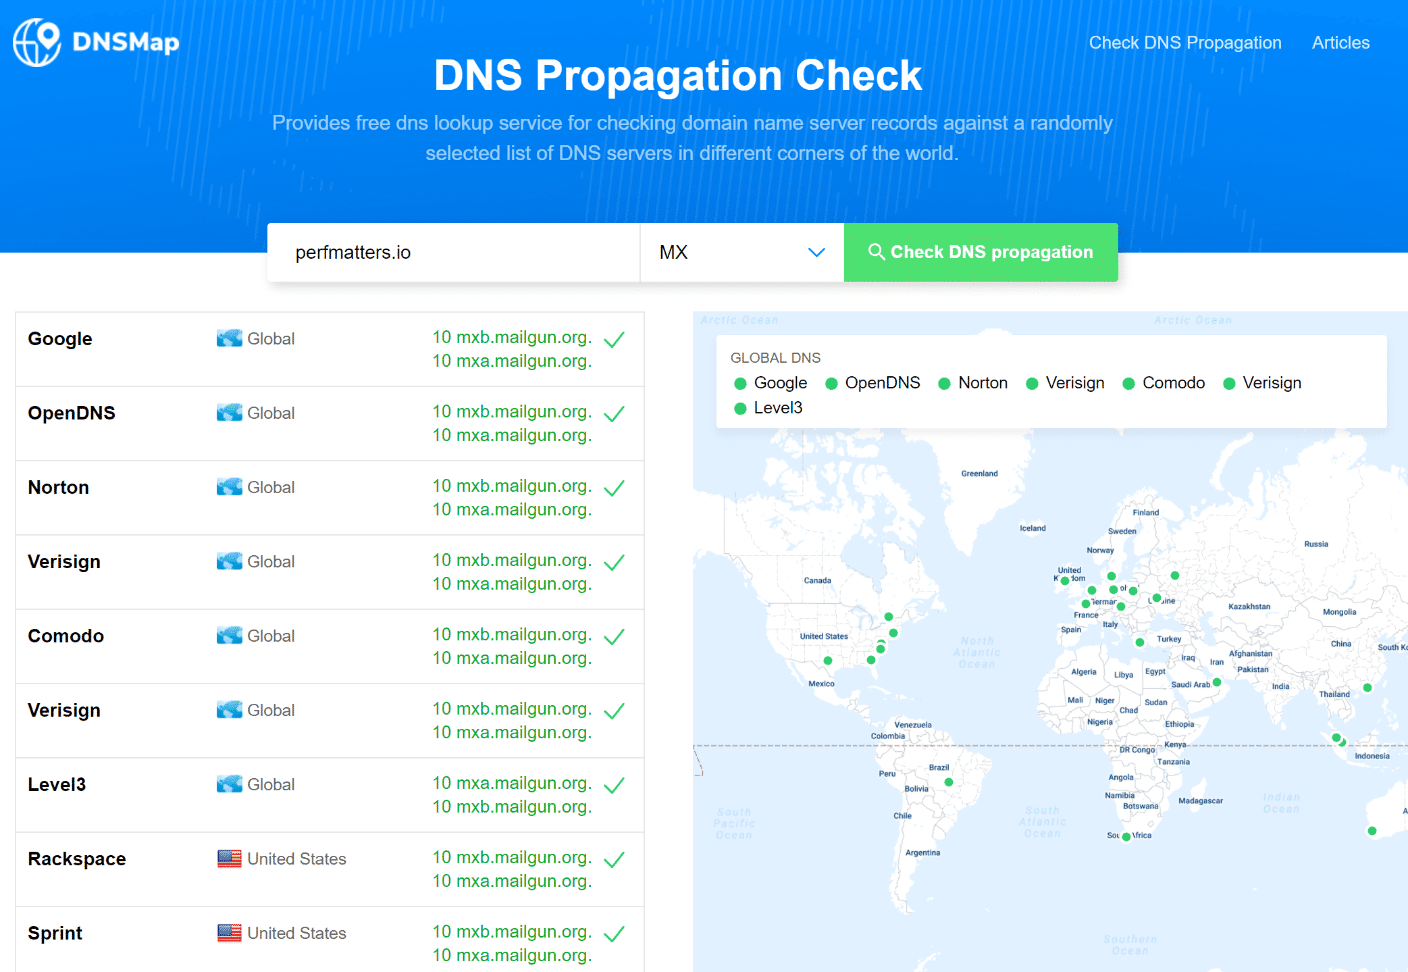
Task: Open Check DNS Propagation nav link
Action: pos(1185,43)
